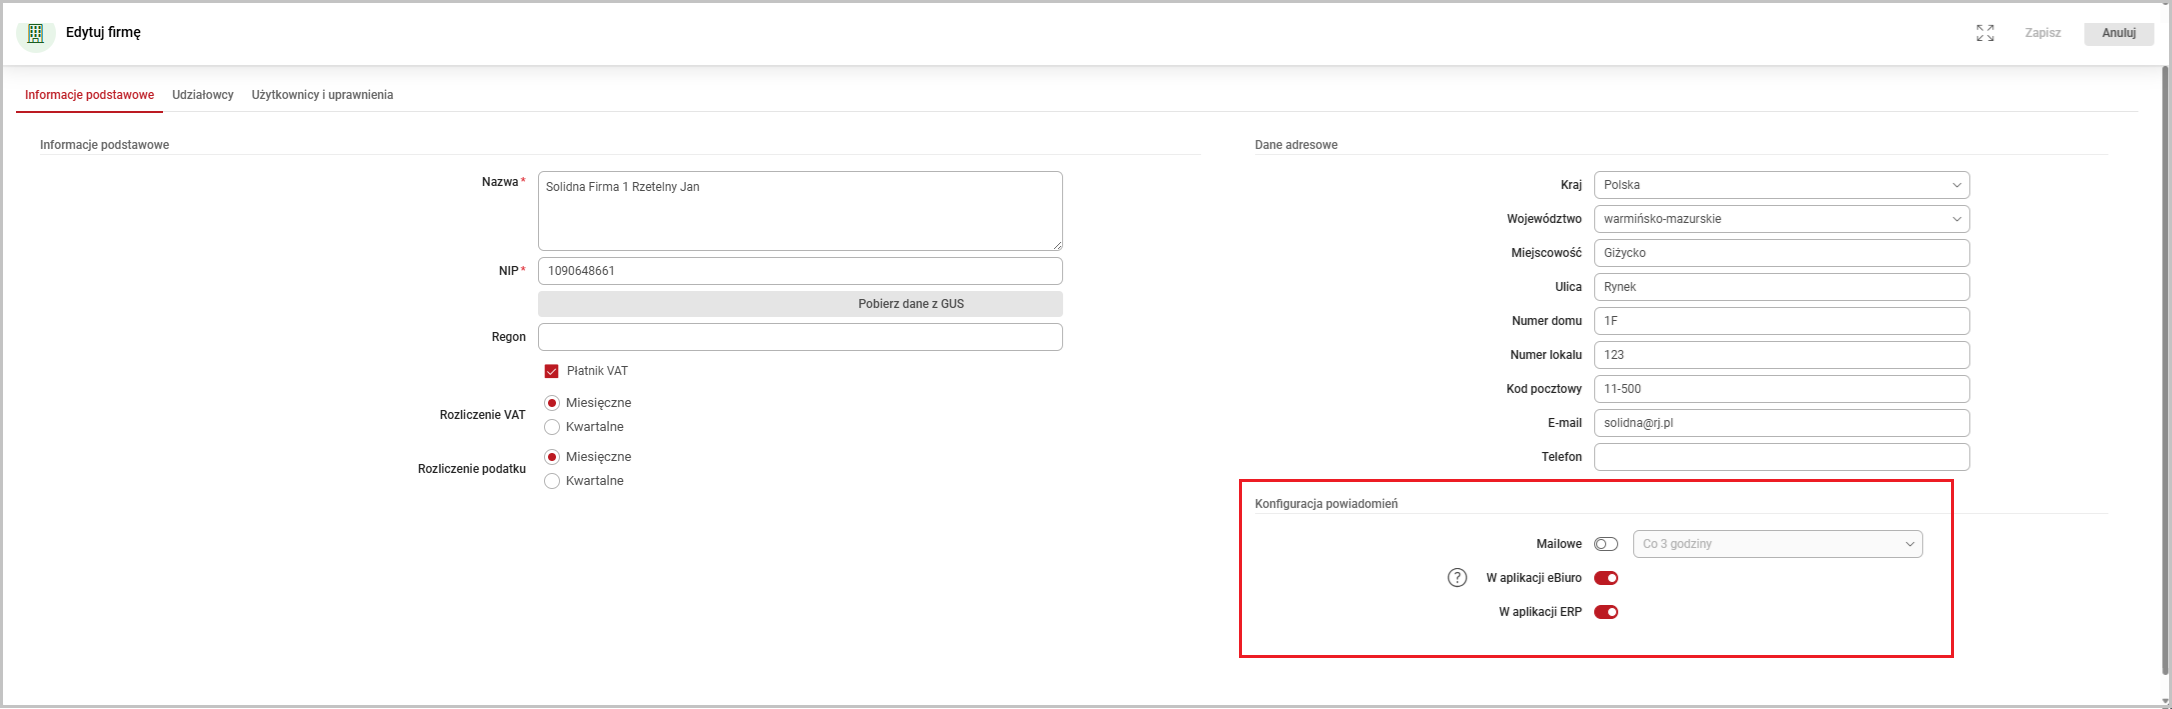The image size is (2172, 709).
Task: Click the green company building icon
Action: [36, 33]
